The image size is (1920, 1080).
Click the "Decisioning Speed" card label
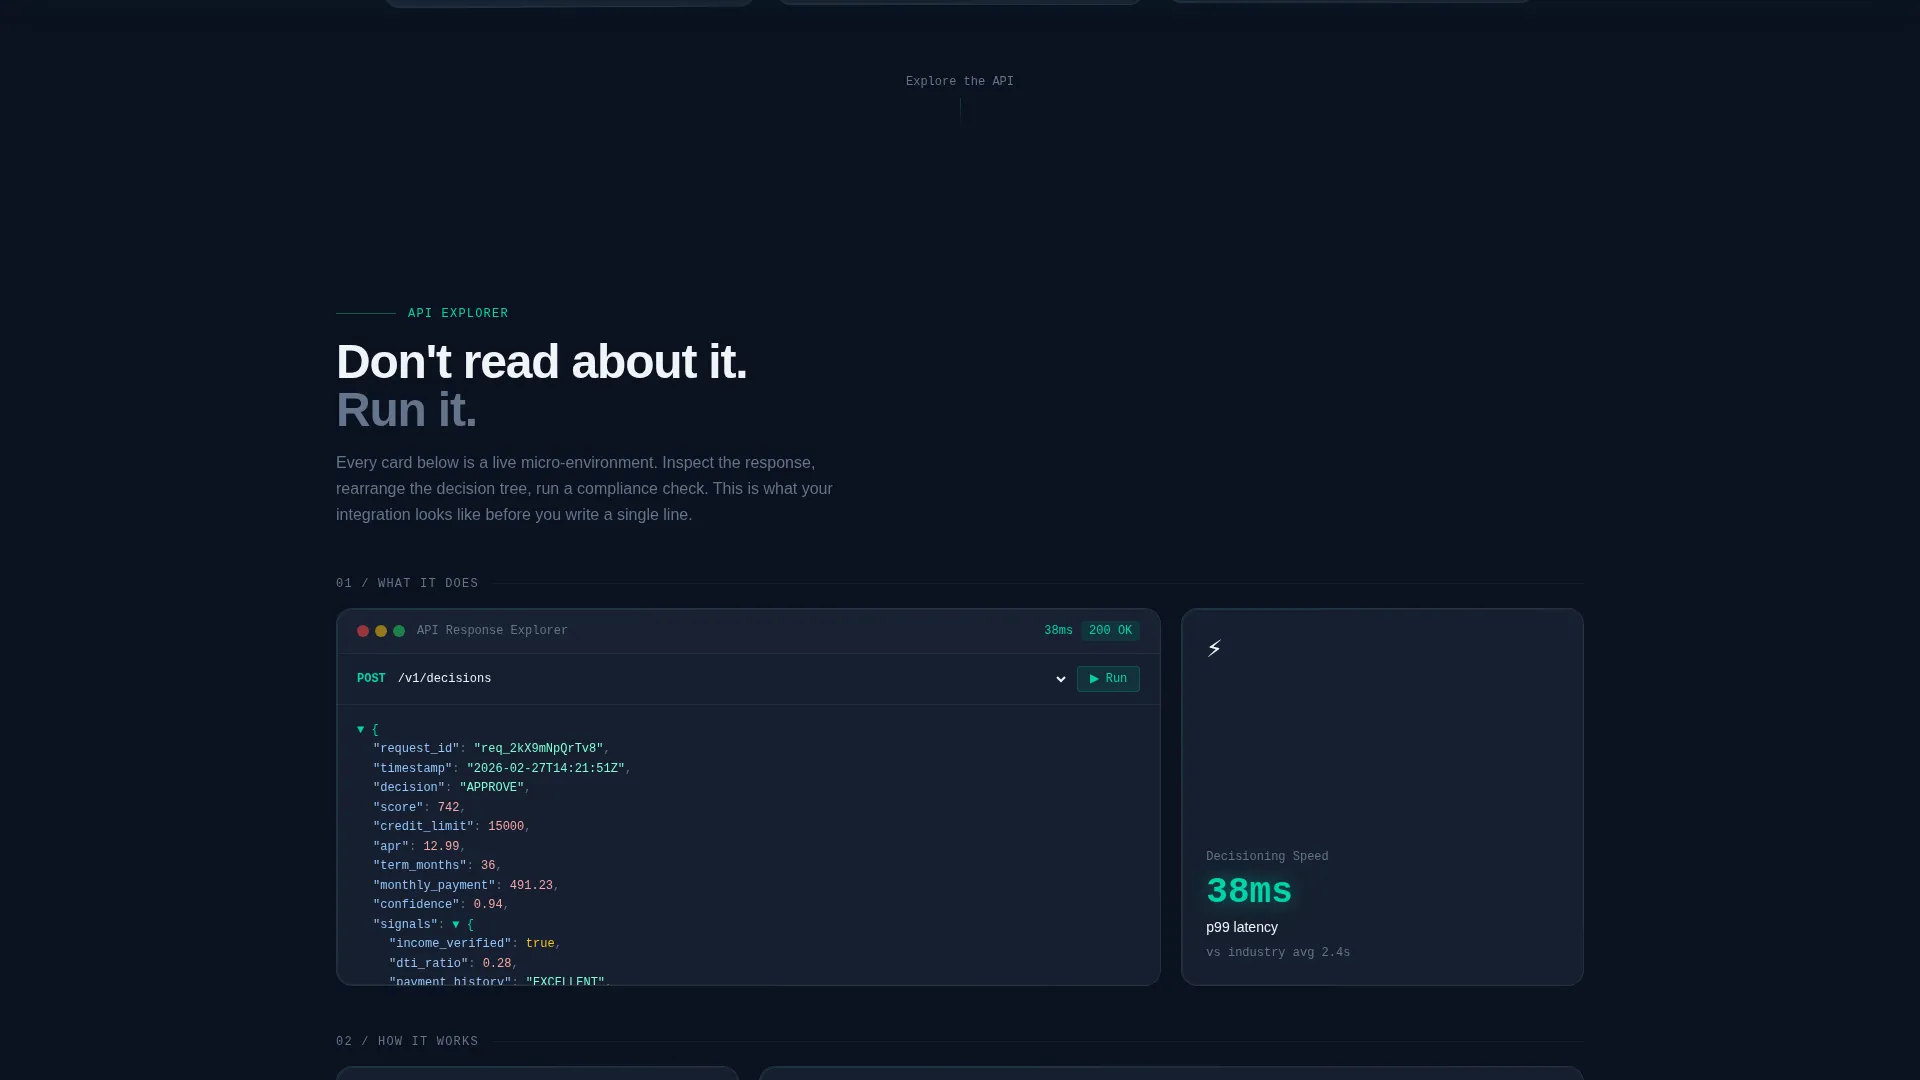[1267, 857]
